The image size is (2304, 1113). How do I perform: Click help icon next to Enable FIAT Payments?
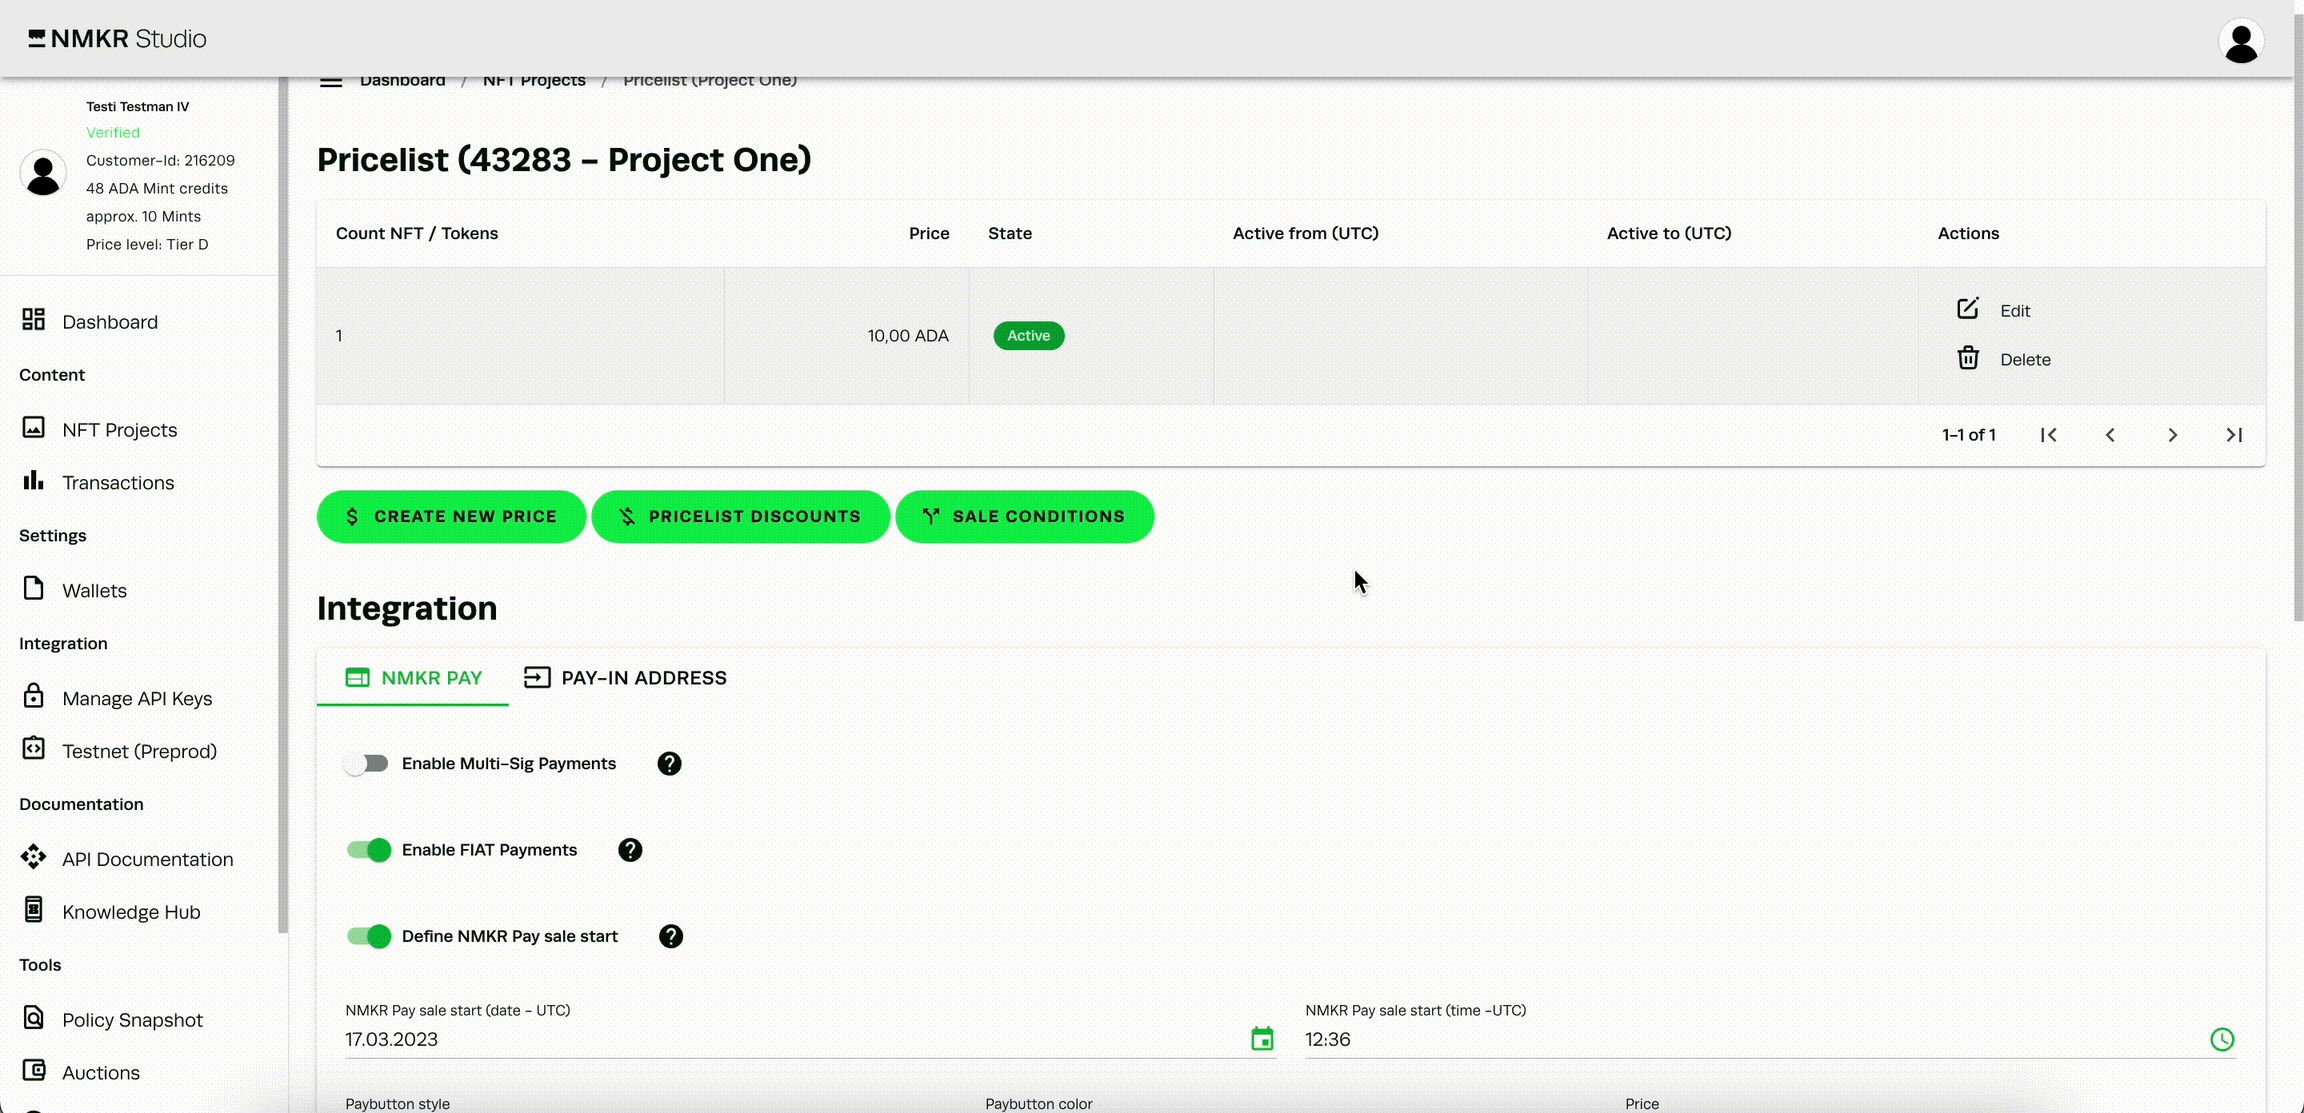pos(630,850)
